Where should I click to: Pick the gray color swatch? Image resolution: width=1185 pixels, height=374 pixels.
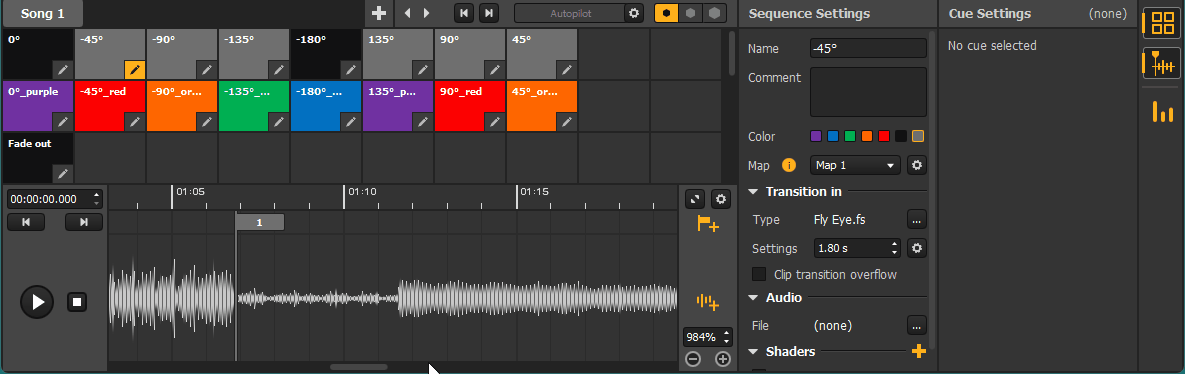point(918,137)
